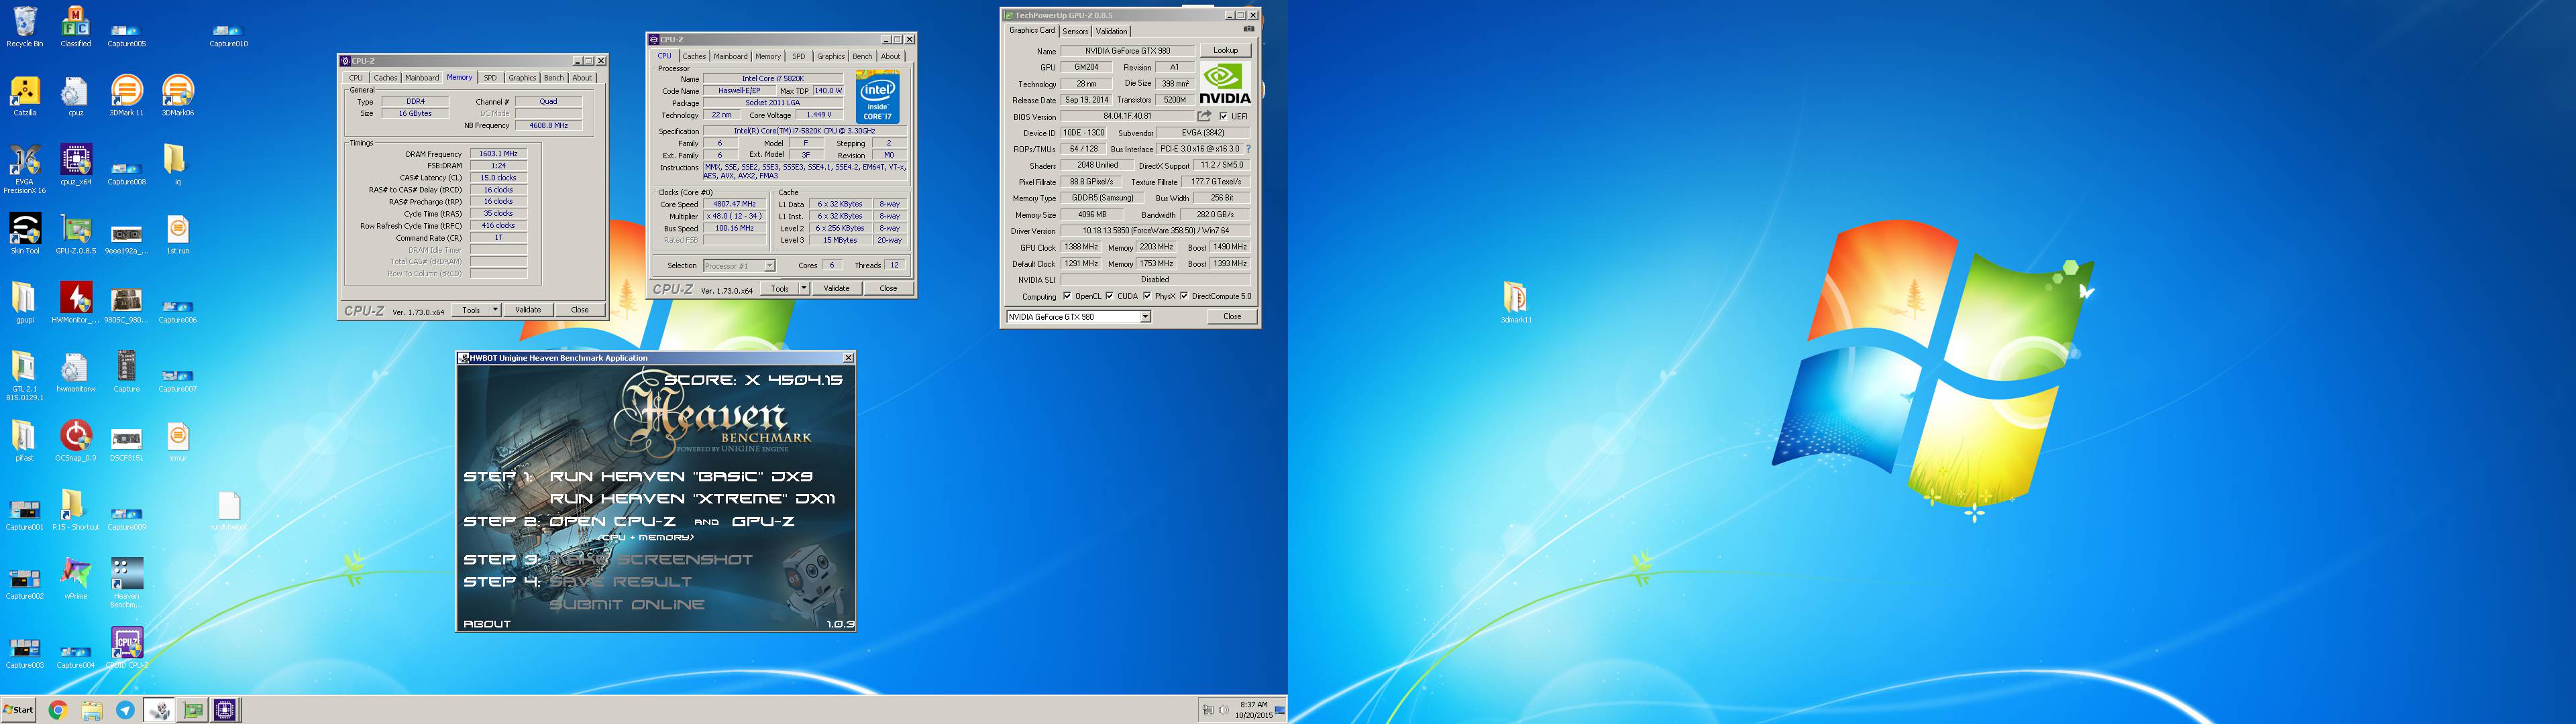This screenshot has width=2576, height=724.
Task: Click the Chrome icon in the taskbar
Action: (58, 710)
